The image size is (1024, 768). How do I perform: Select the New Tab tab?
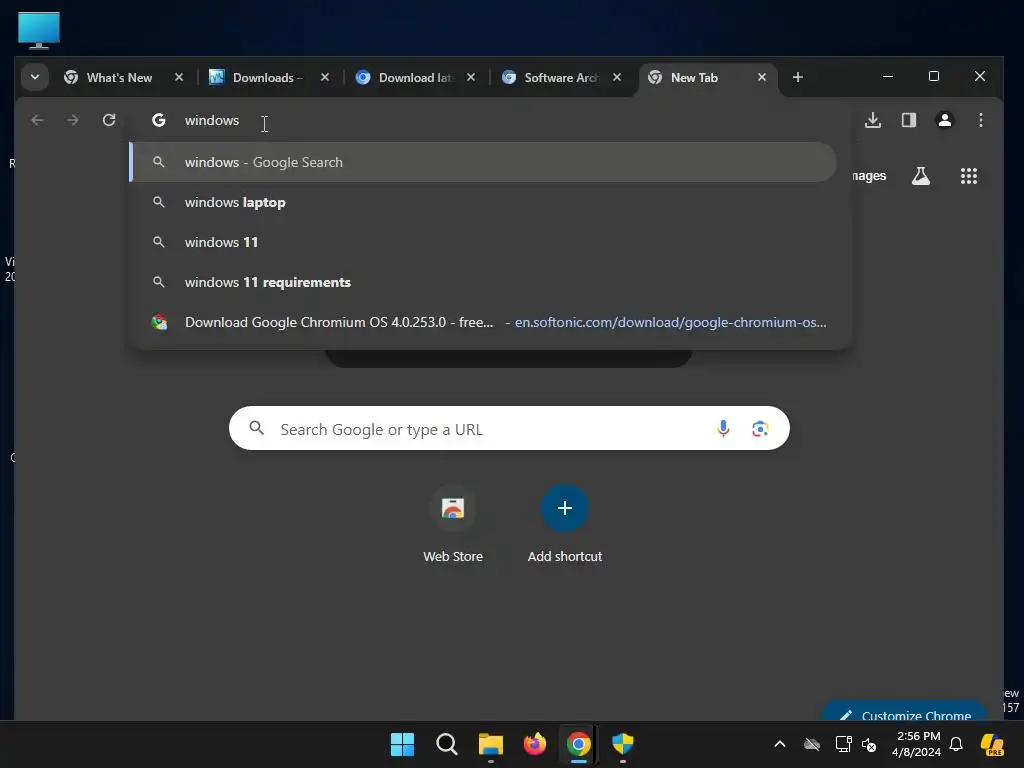click(x=708, y=77)
